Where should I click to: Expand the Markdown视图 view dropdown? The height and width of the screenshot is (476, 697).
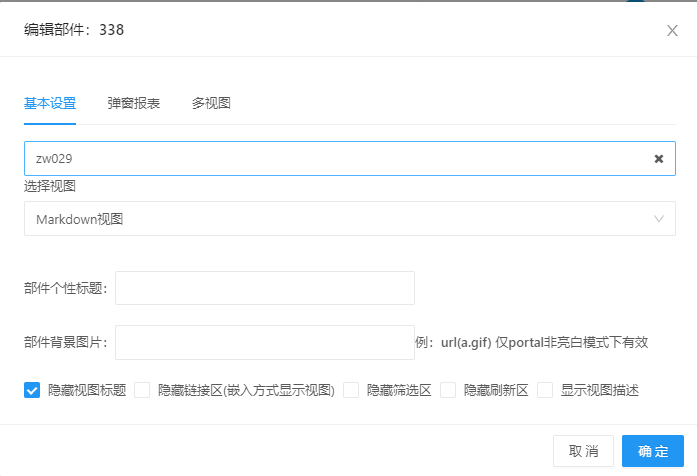340,219
